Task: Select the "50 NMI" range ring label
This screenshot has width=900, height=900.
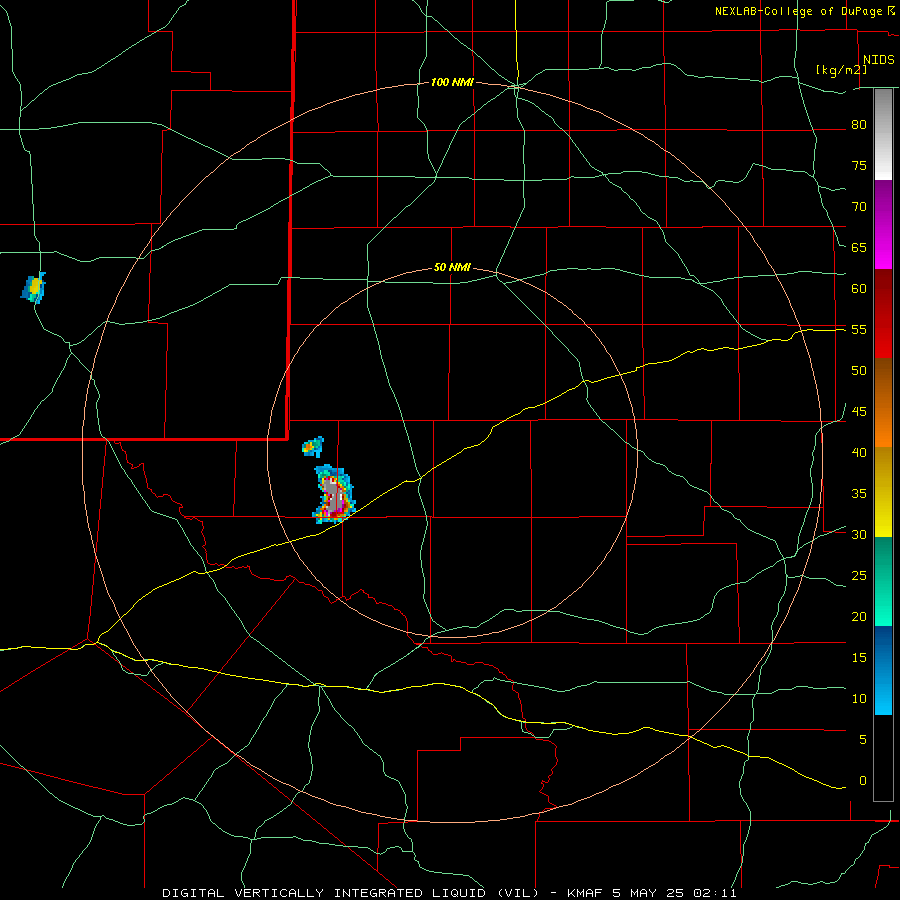Action: click(452, 267)
